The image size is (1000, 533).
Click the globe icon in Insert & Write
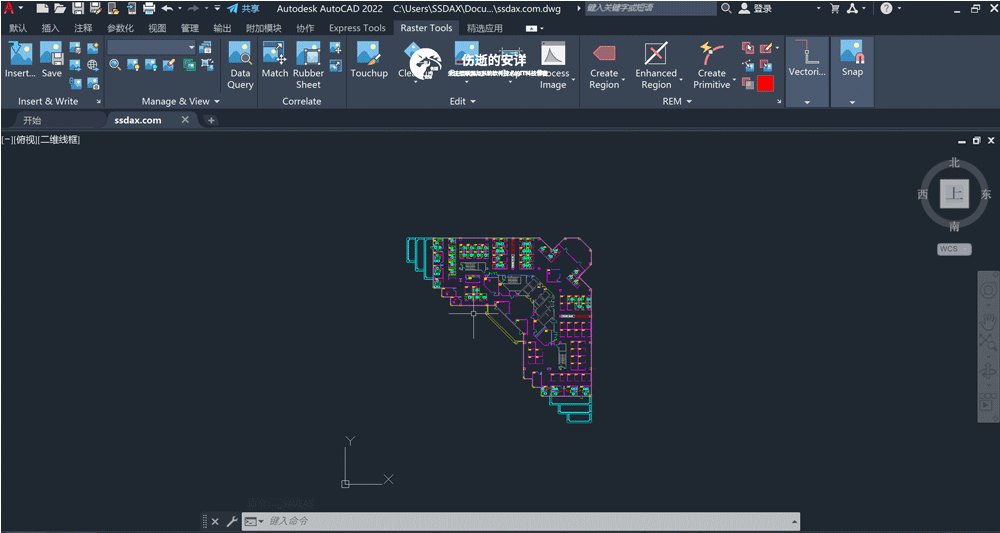[x=92, y=65]
